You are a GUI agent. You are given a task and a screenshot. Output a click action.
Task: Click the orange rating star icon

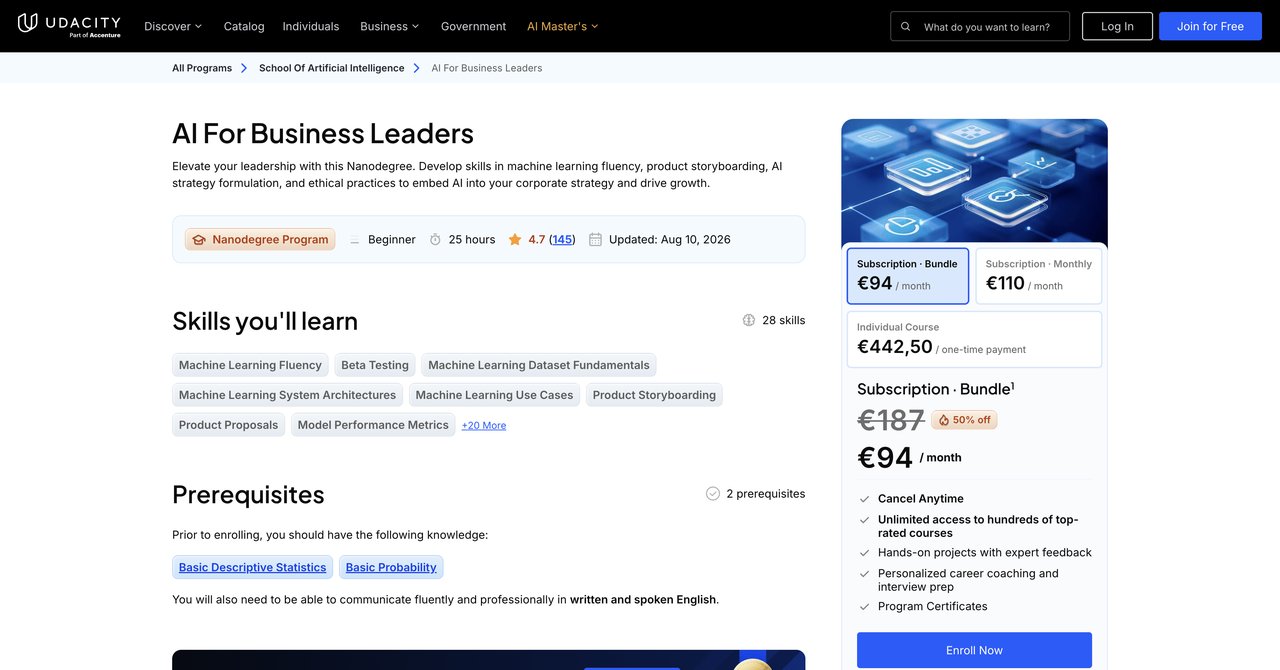click(515, 240)
